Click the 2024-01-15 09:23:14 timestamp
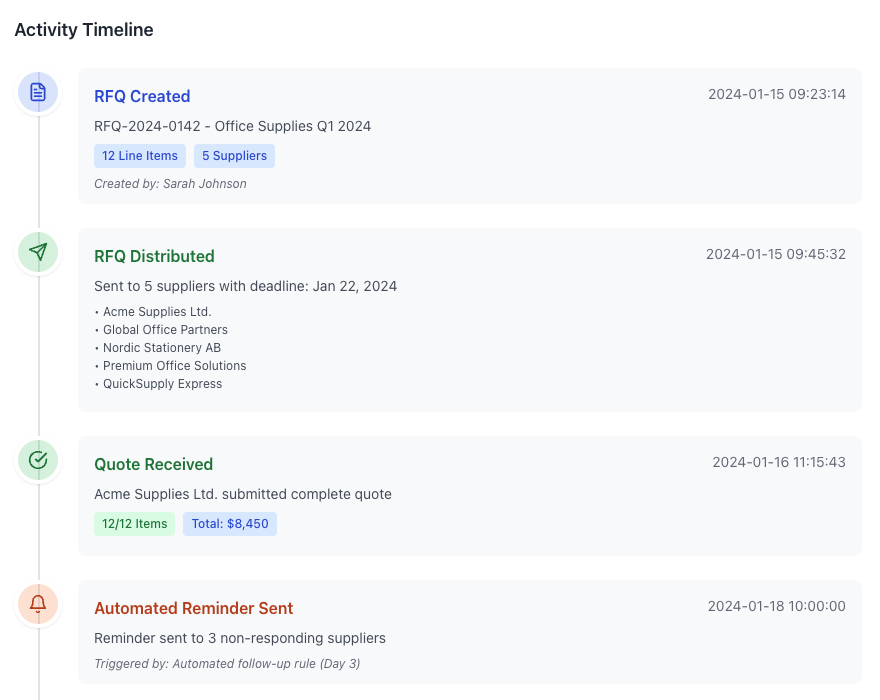880x700 pixels. pyautogui.click(x=777, y=95)
